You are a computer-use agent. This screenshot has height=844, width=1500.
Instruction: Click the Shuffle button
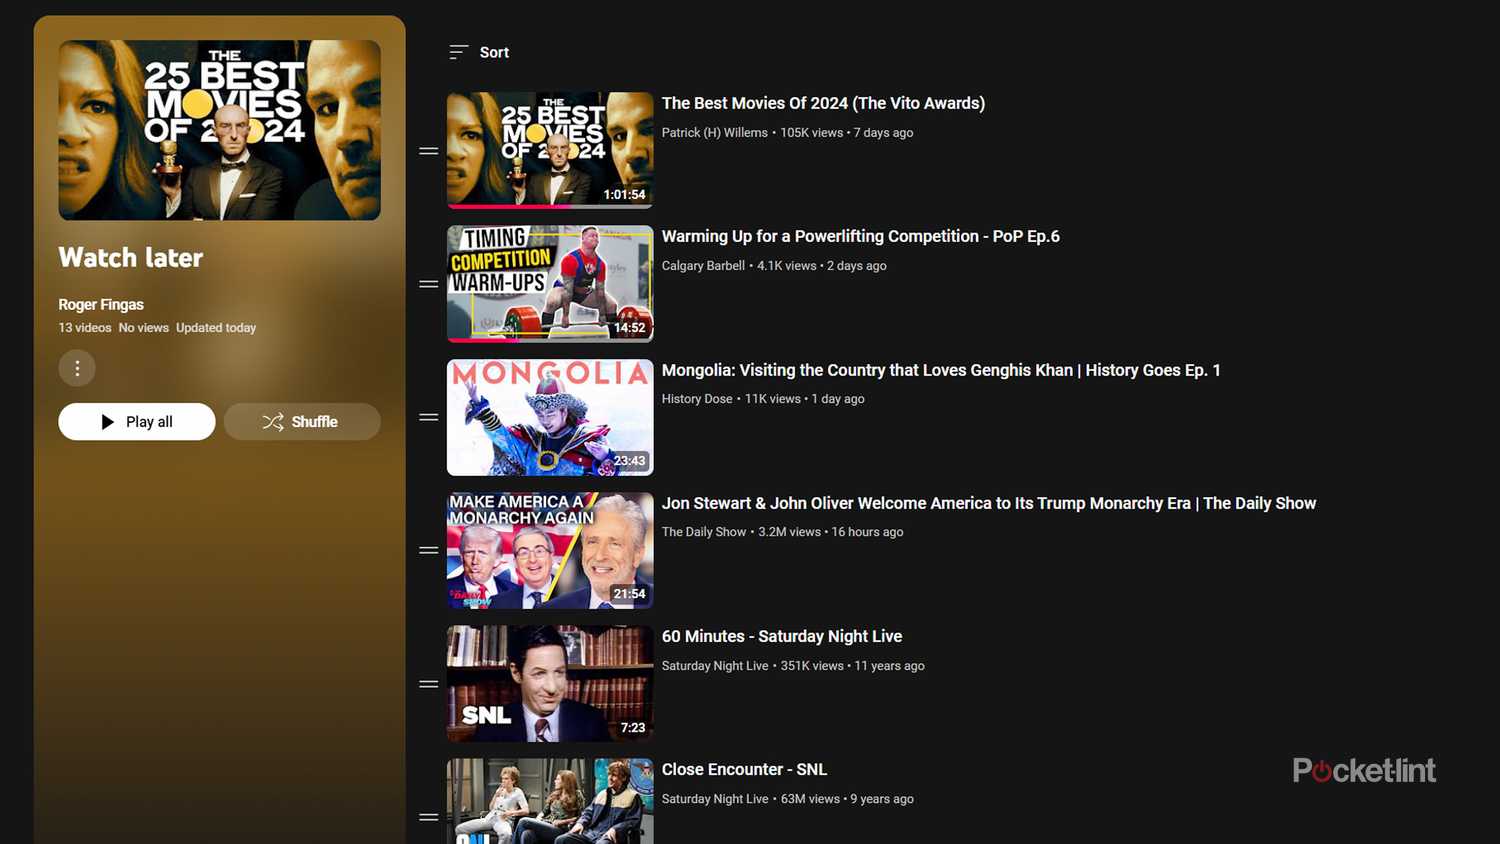pyautogui.click(x=302, y=422)
